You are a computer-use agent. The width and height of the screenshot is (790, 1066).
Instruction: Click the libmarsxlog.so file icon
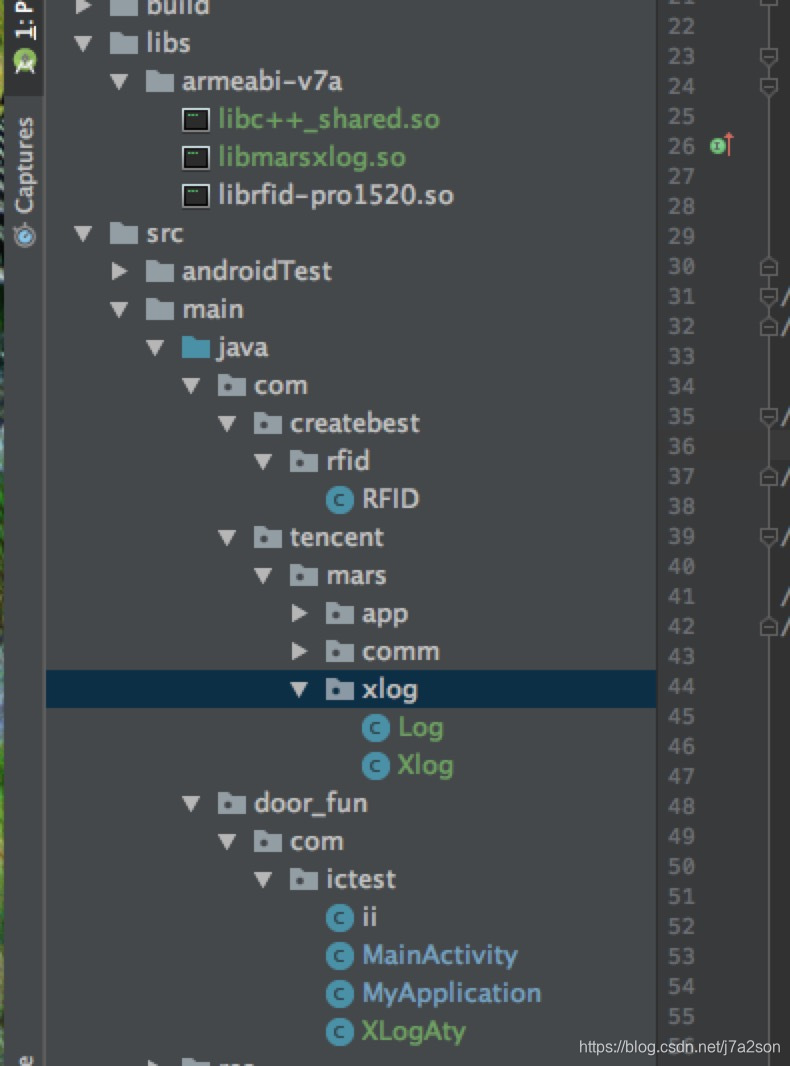pos(196,158)
